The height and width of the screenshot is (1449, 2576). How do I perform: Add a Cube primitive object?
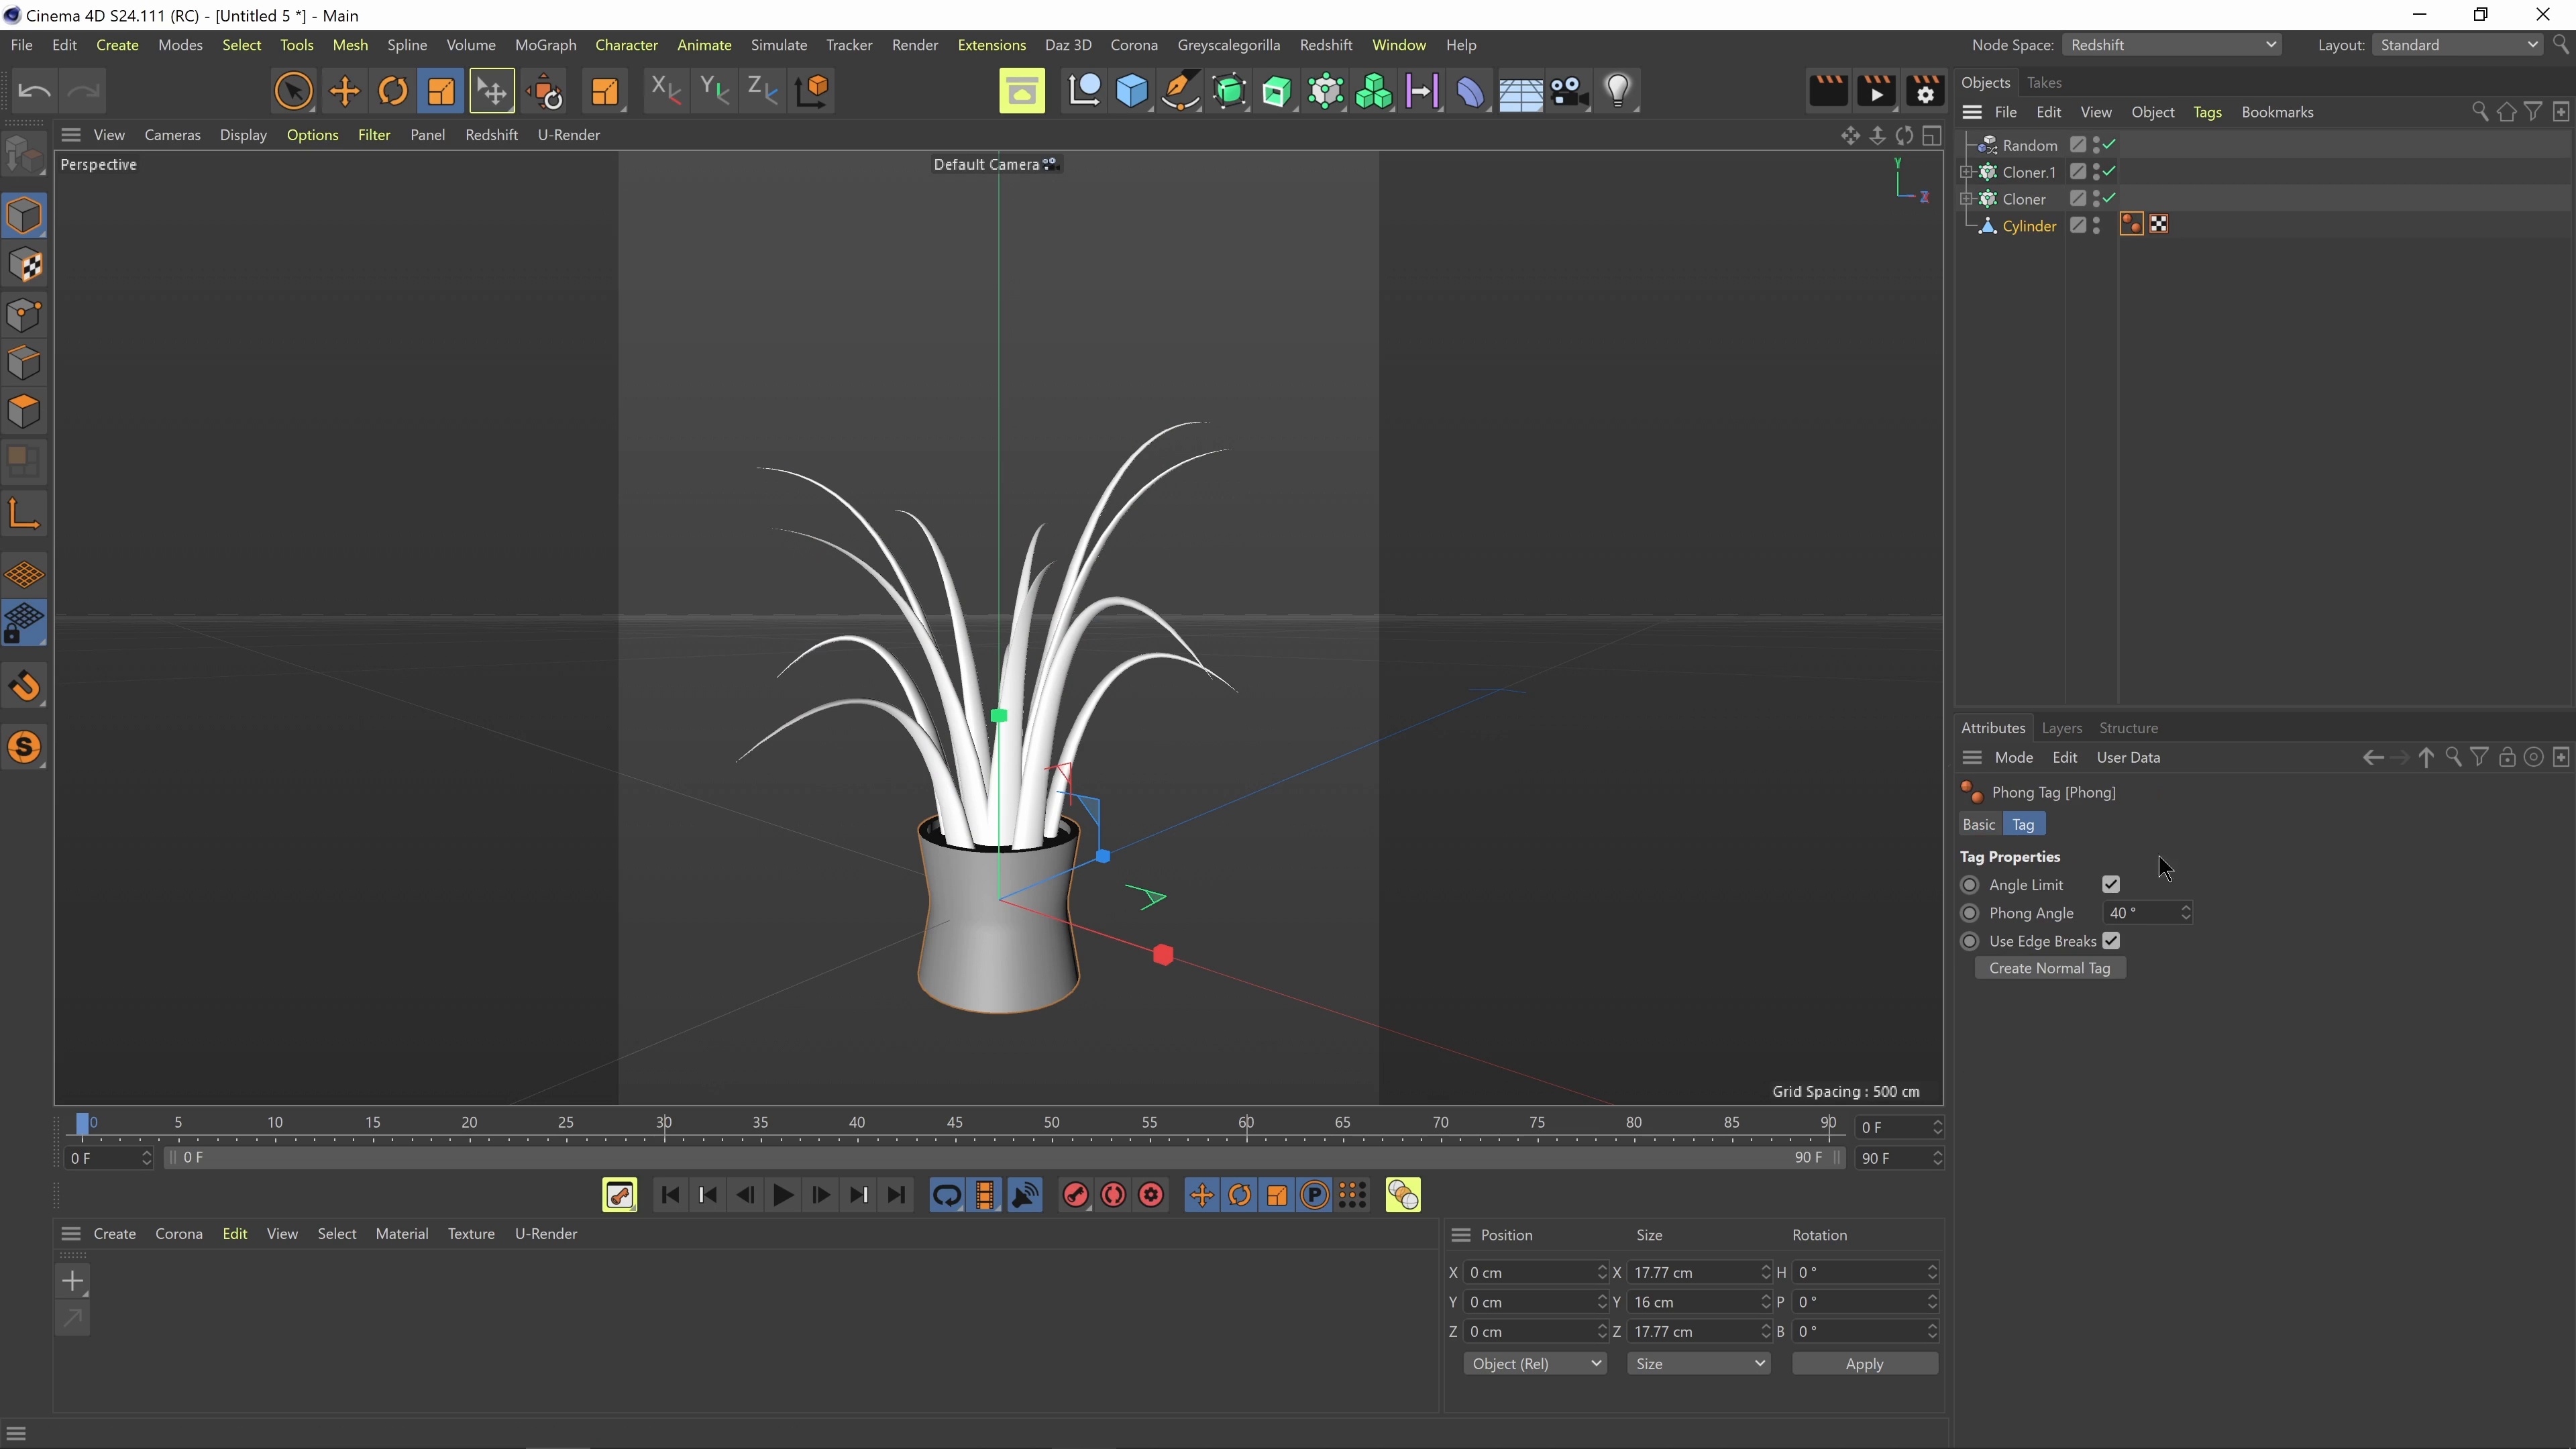(1131, 91)
